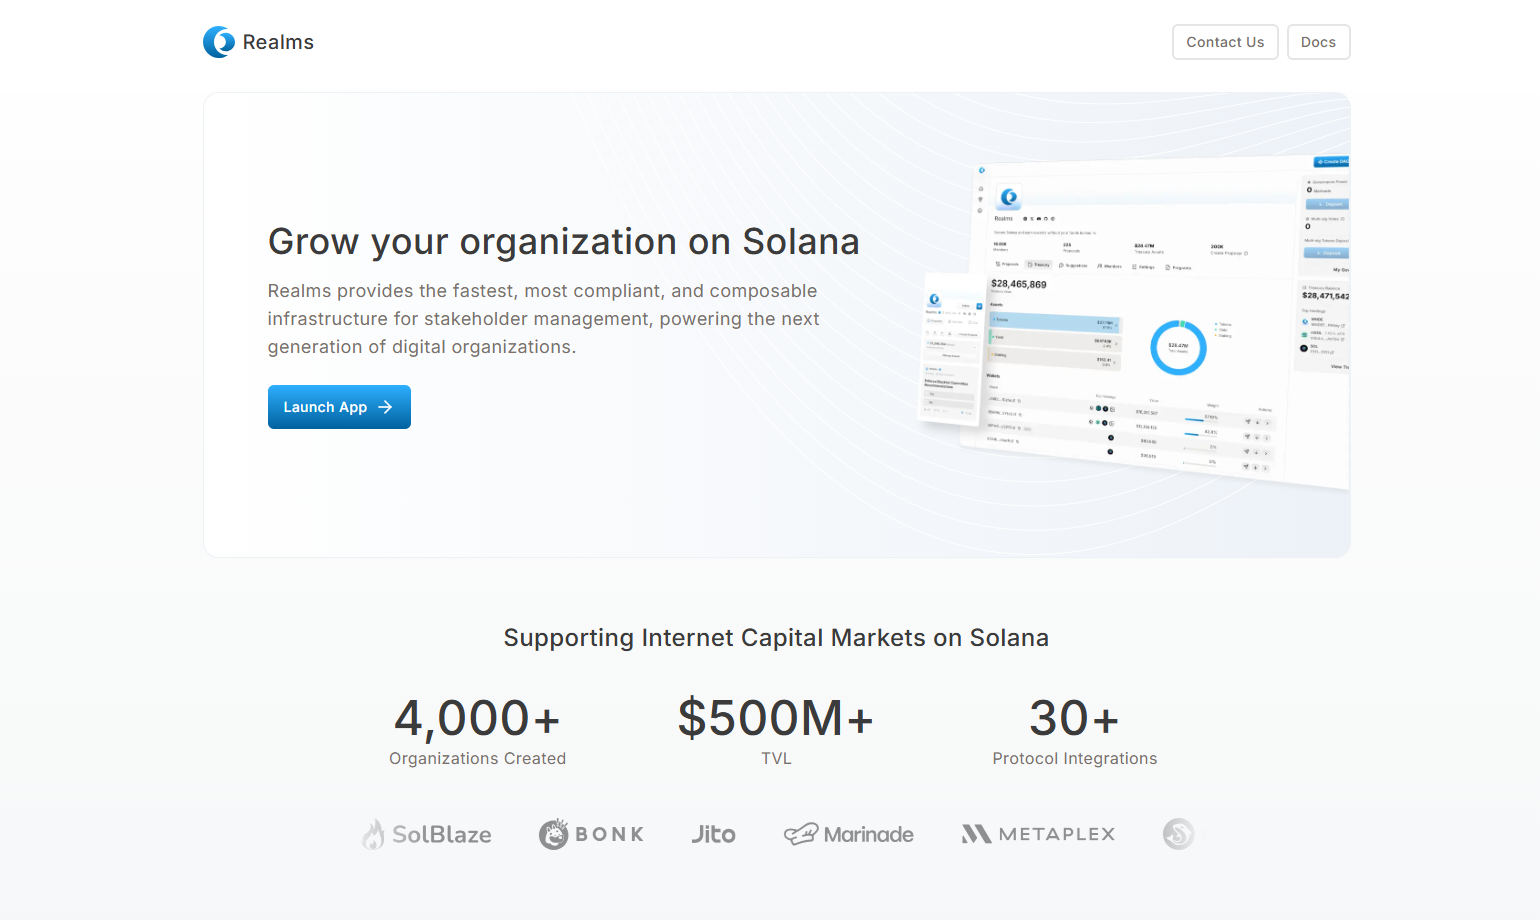1540x920 pixels.
Task: Open the Contact Us page
Action: 1225,42
